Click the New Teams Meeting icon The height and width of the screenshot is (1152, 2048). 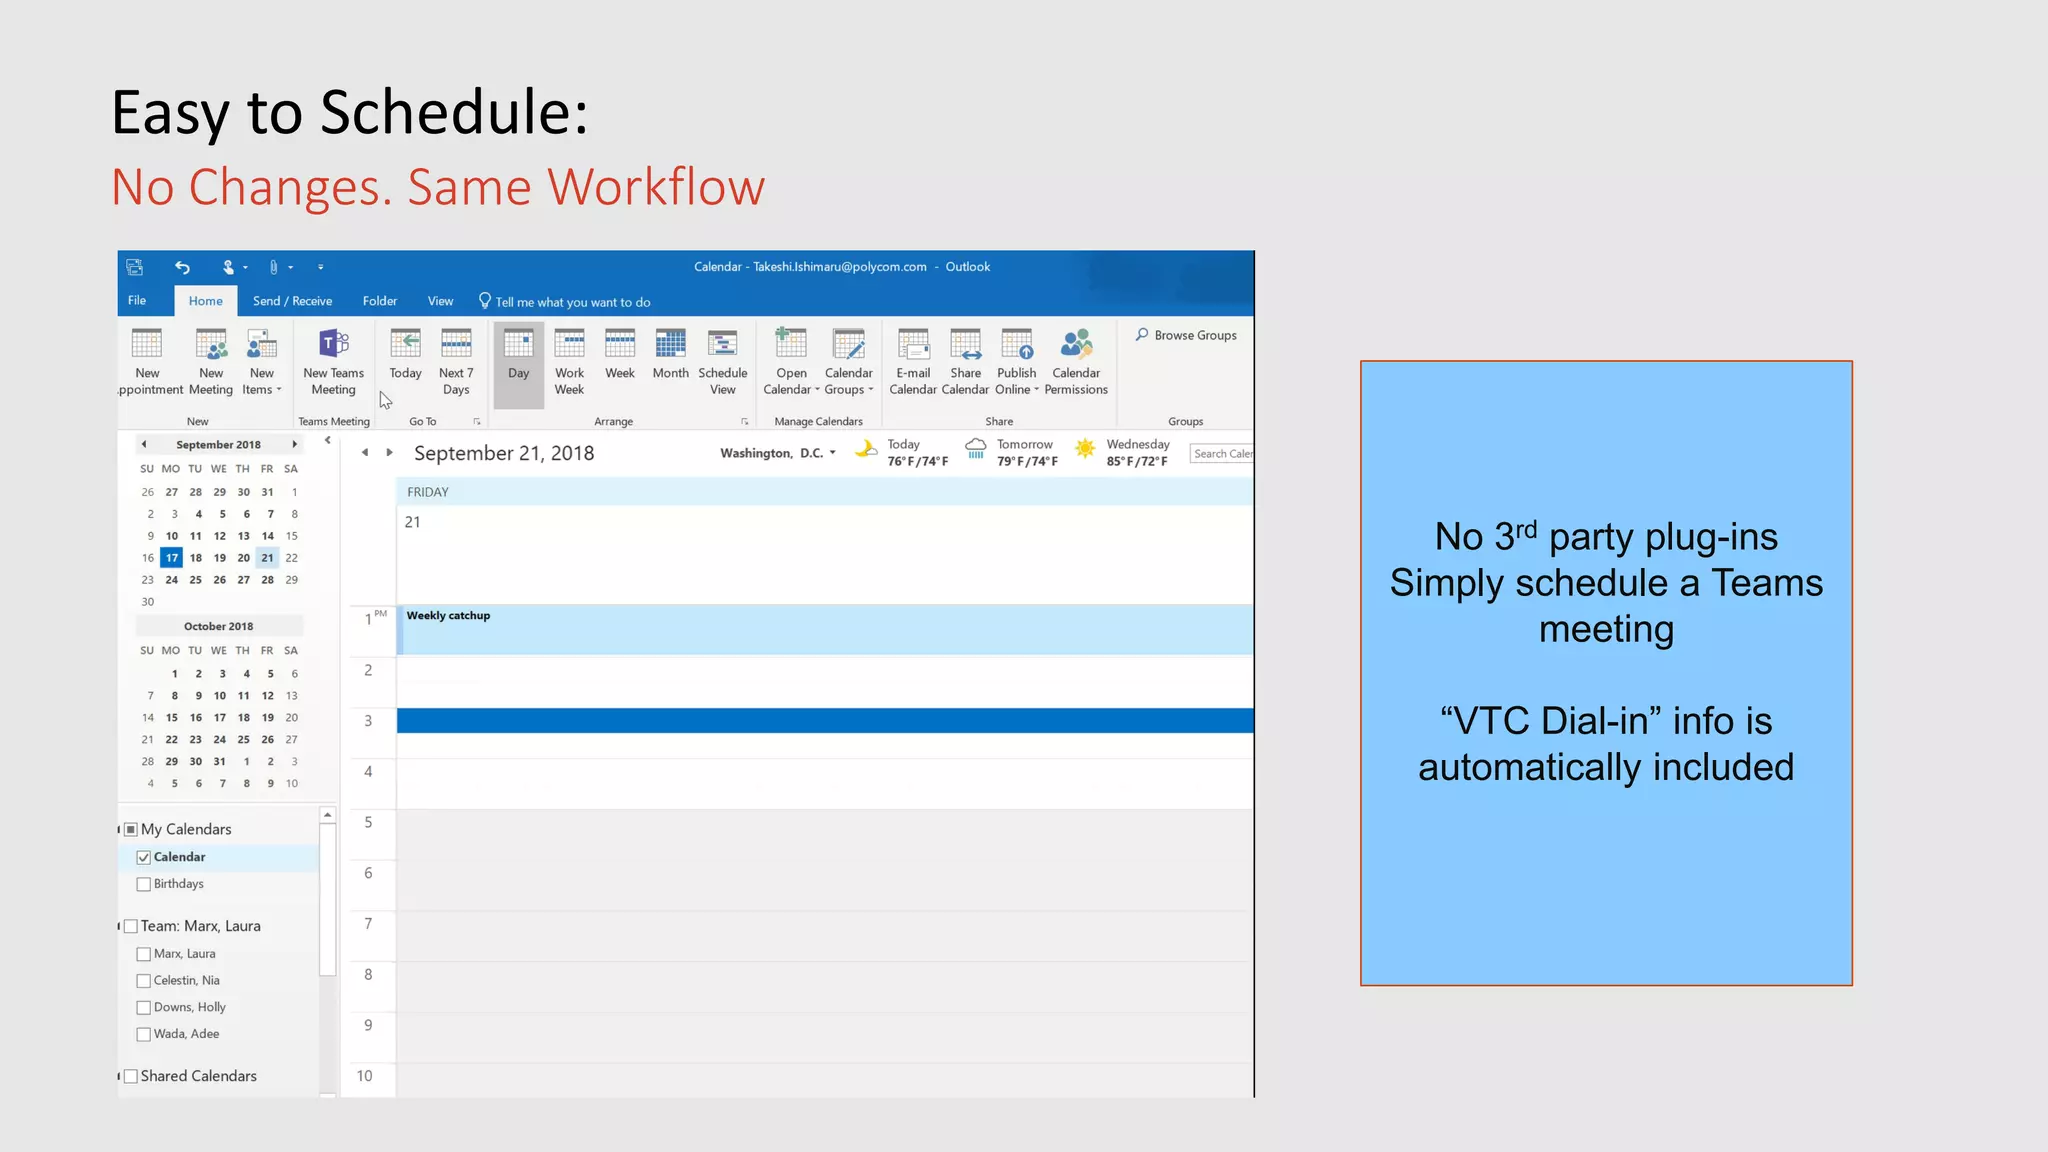pyautogui.click(x=333, y=345)
